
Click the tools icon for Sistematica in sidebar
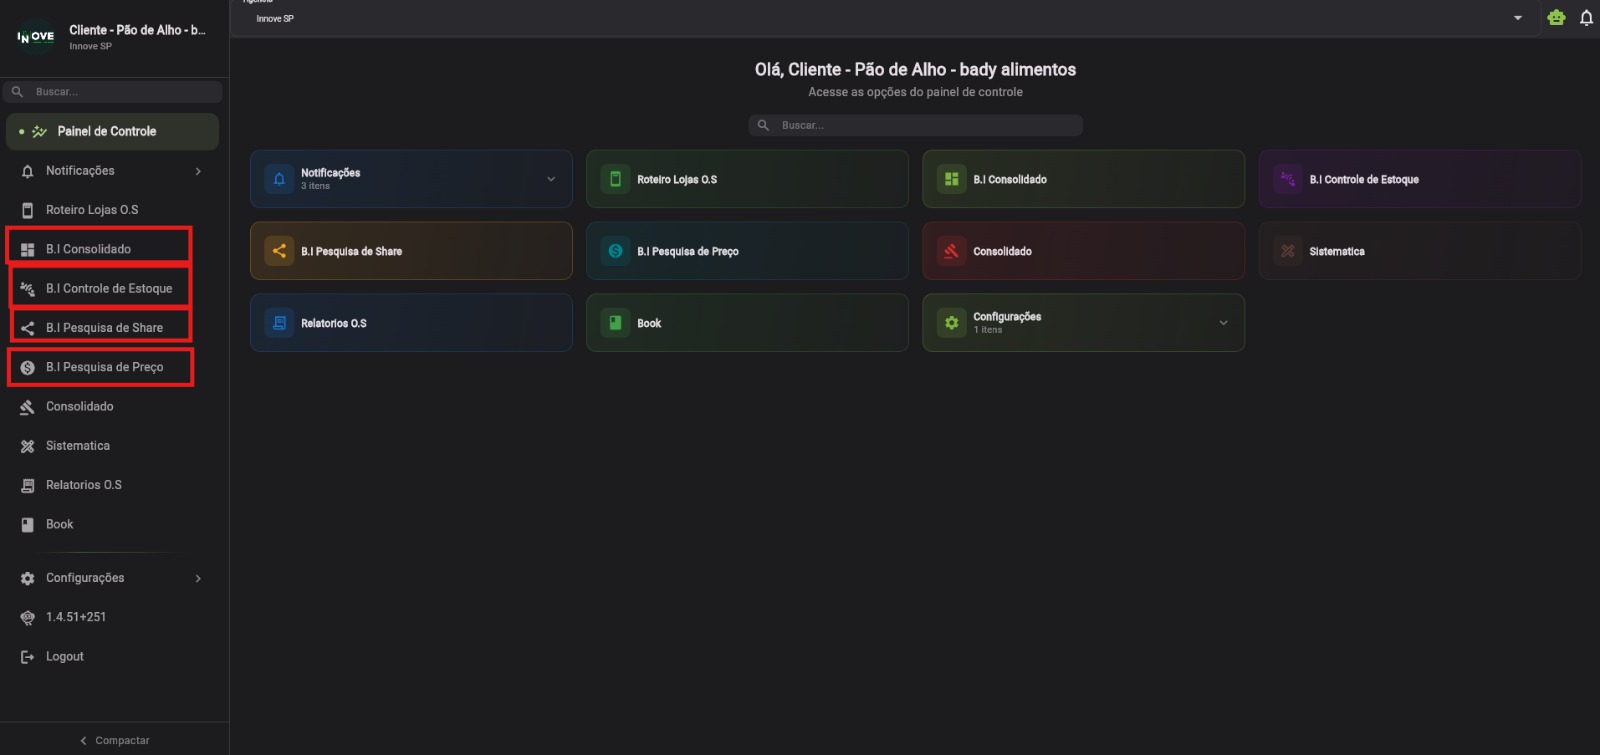pyautogui.click(x=27, y=446)
